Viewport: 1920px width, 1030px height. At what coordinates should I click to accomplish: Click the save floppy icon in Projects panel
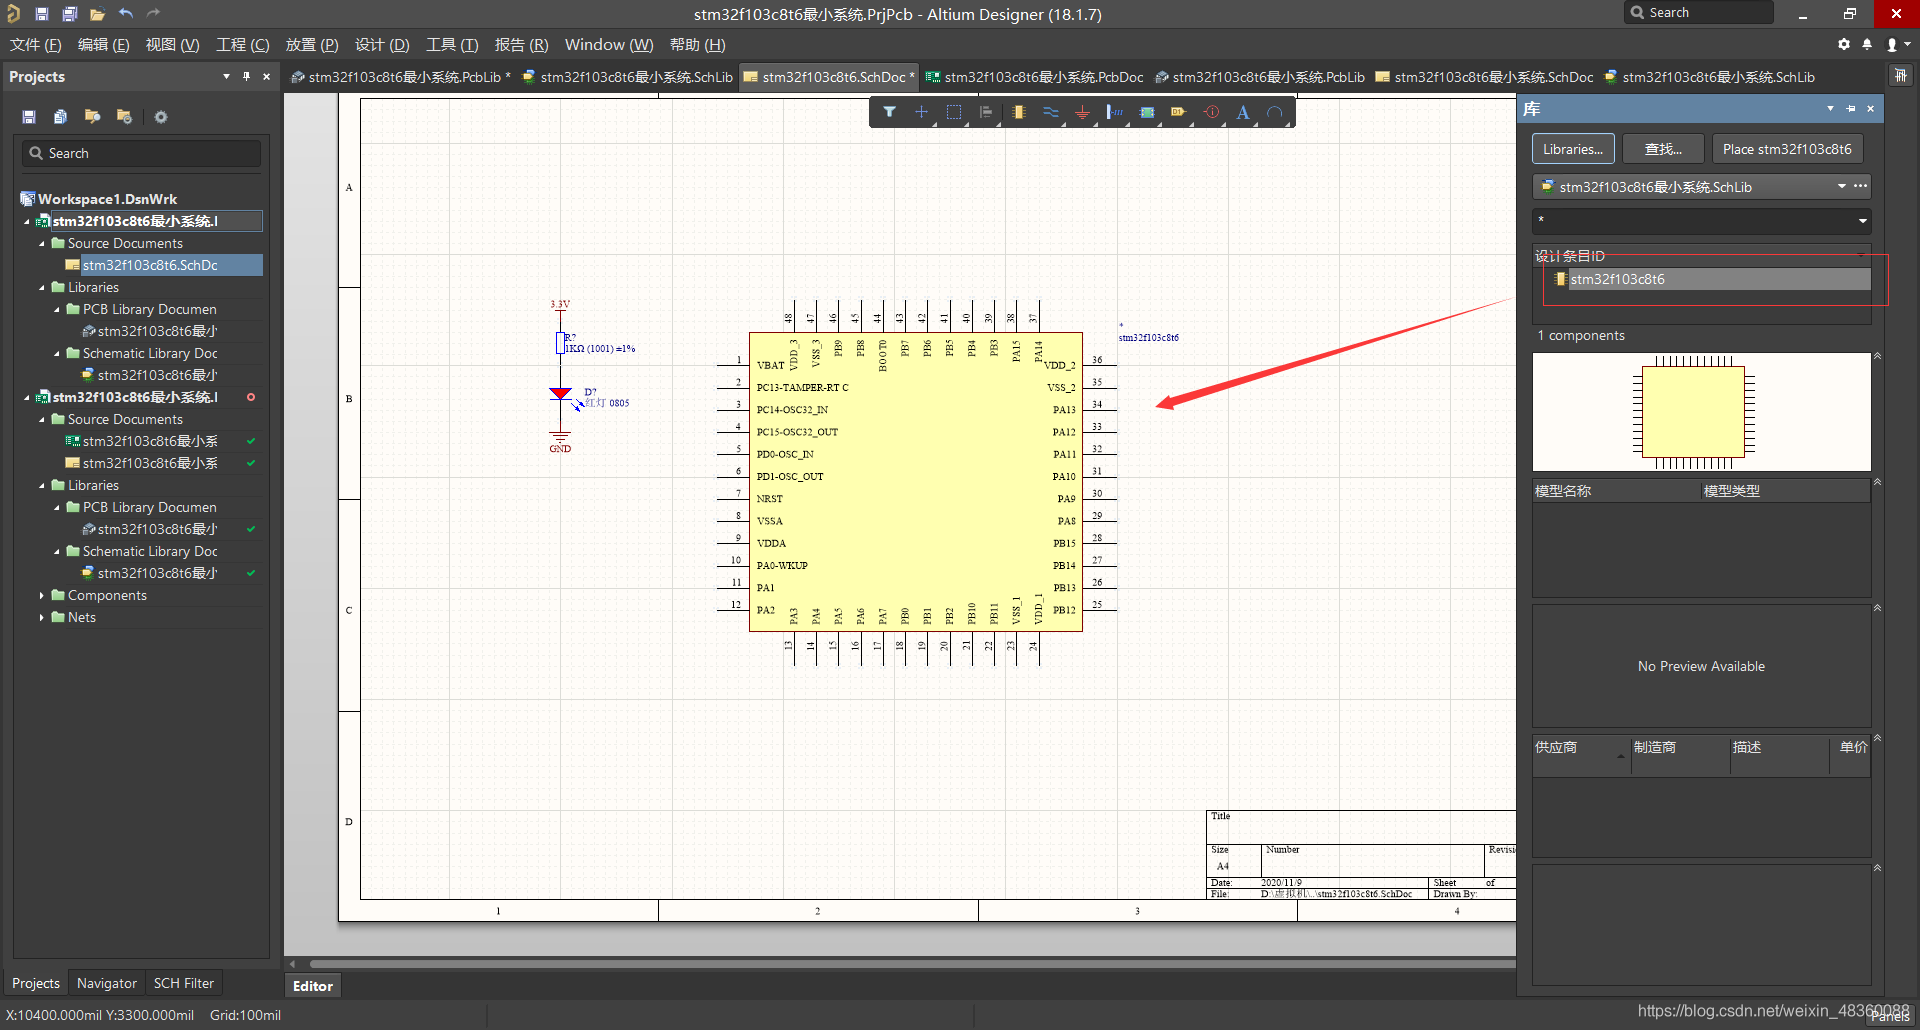coord(29,117)
